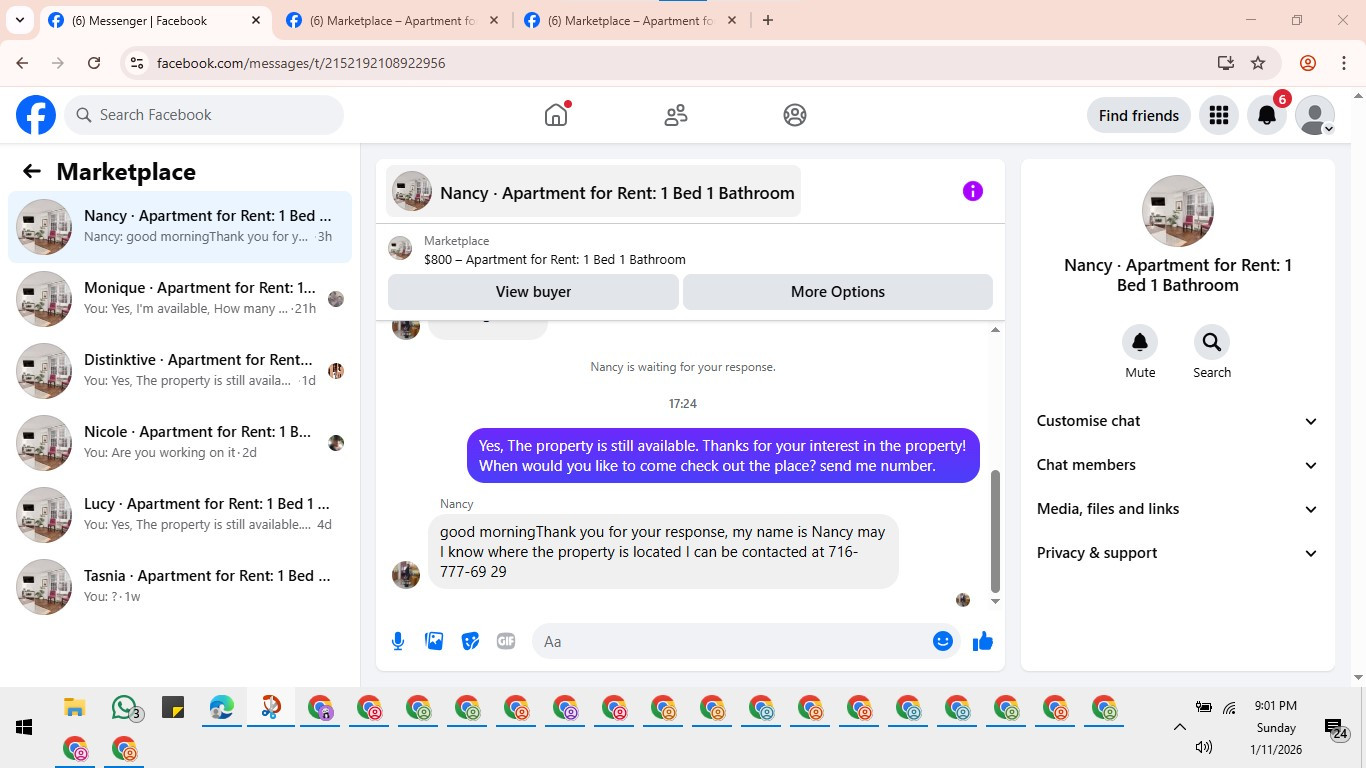Open the Facebook logo home link
Image resolution: width=1366 pixels, height=768 pixels.
[x=36, y=115]
